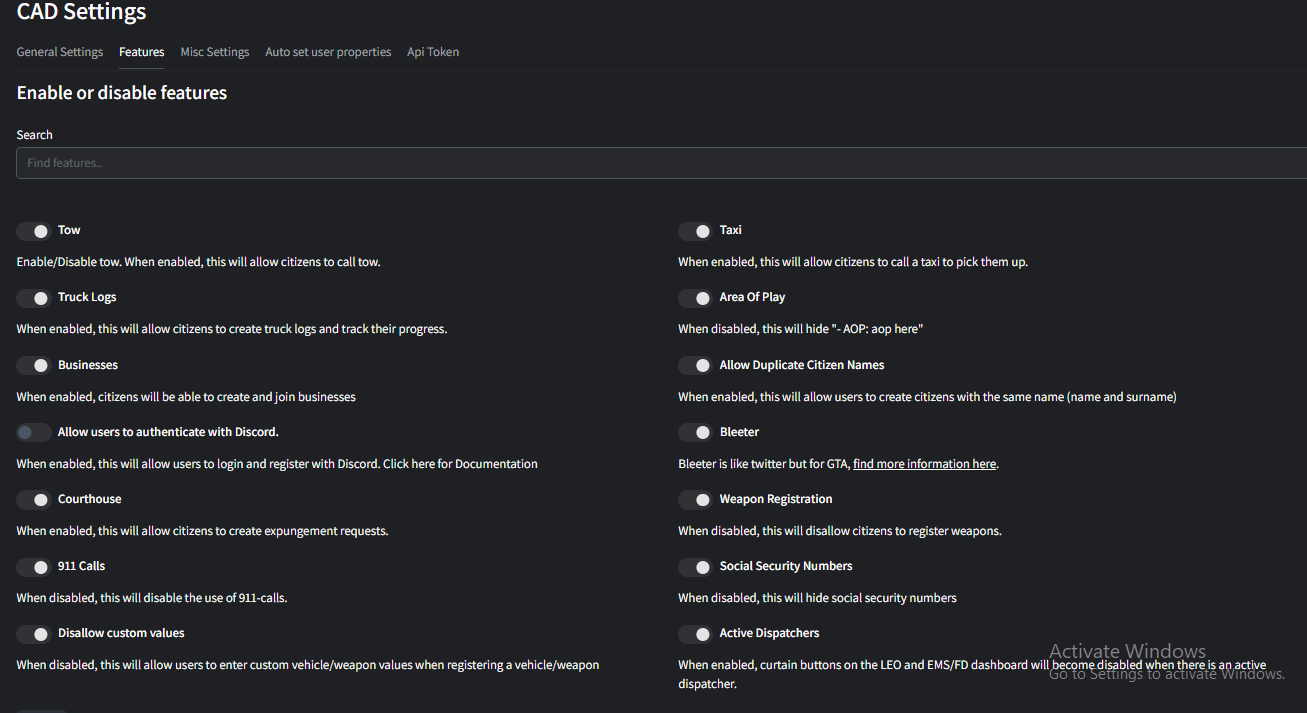Image resolution: width=1307 pixels, height=713 pixels.
Task: Toggle the Truck Logs switch
Action: 34,298
